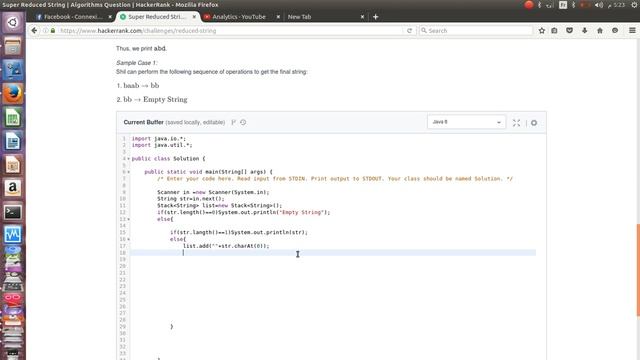Switch to the New Tab tab
This screenshot has width=640, height=360.
click(x=299, y=17)
